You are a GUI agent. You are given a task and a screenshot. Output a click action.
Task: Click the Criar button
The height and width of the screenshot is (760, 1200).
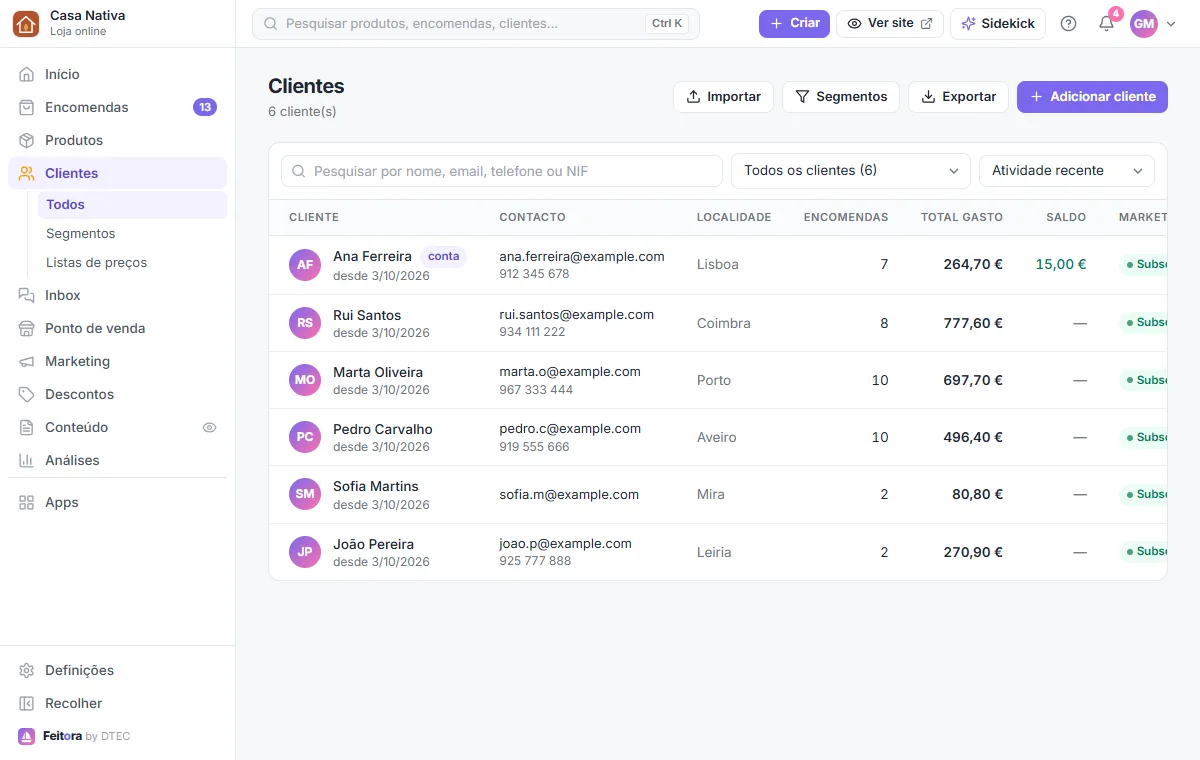794,23
